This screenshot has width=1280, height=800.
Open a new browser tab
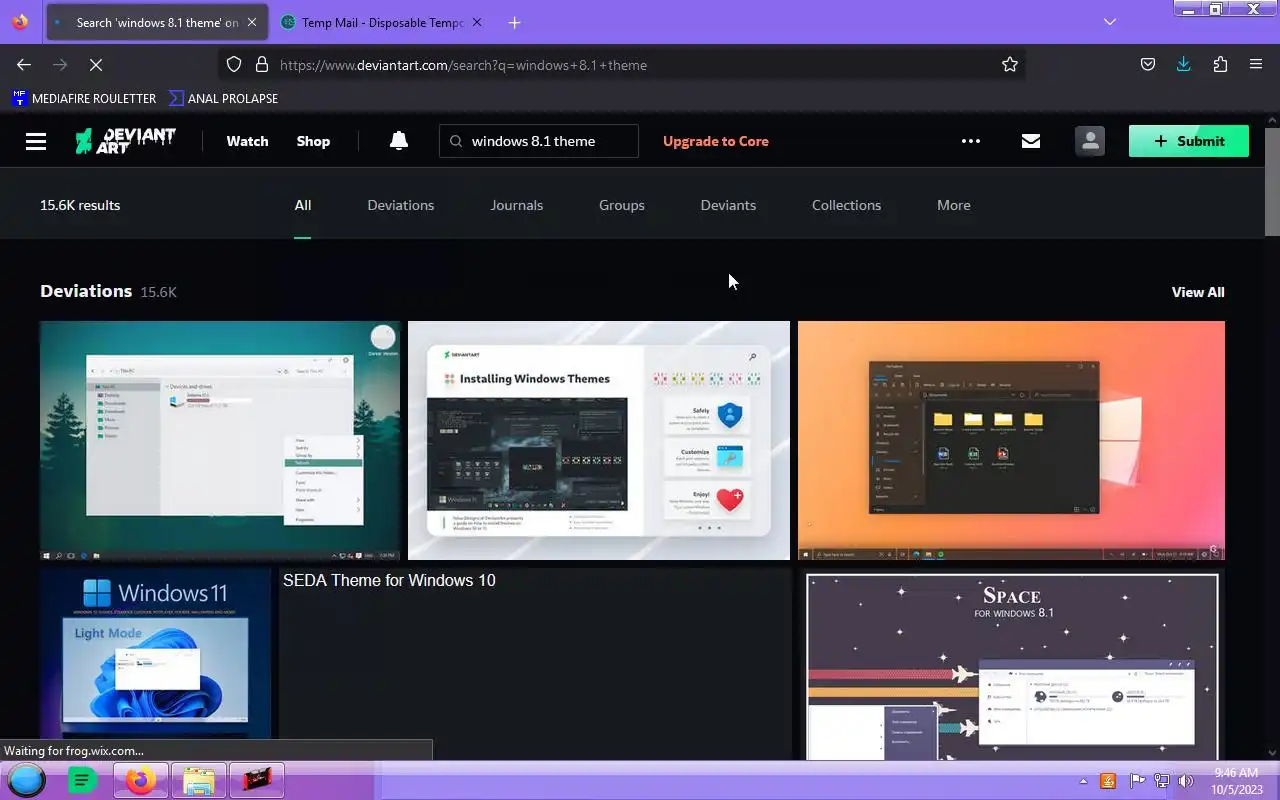click(x=514, y=22)
